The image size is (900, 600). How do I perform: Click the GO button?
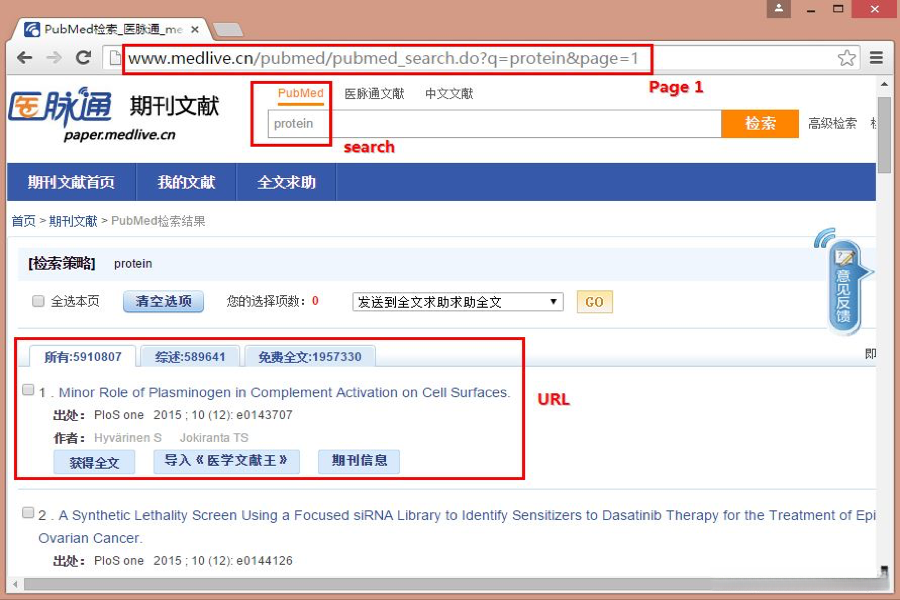pyautogui.click(x=594, y=302)
